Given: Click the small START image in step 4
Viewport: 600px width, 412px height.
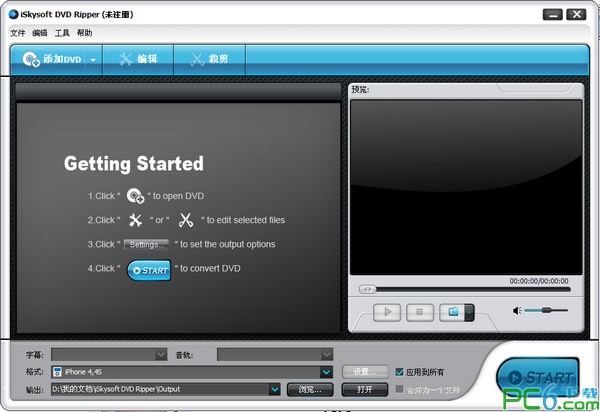Looking at the screenshot, I should (149, 270).
